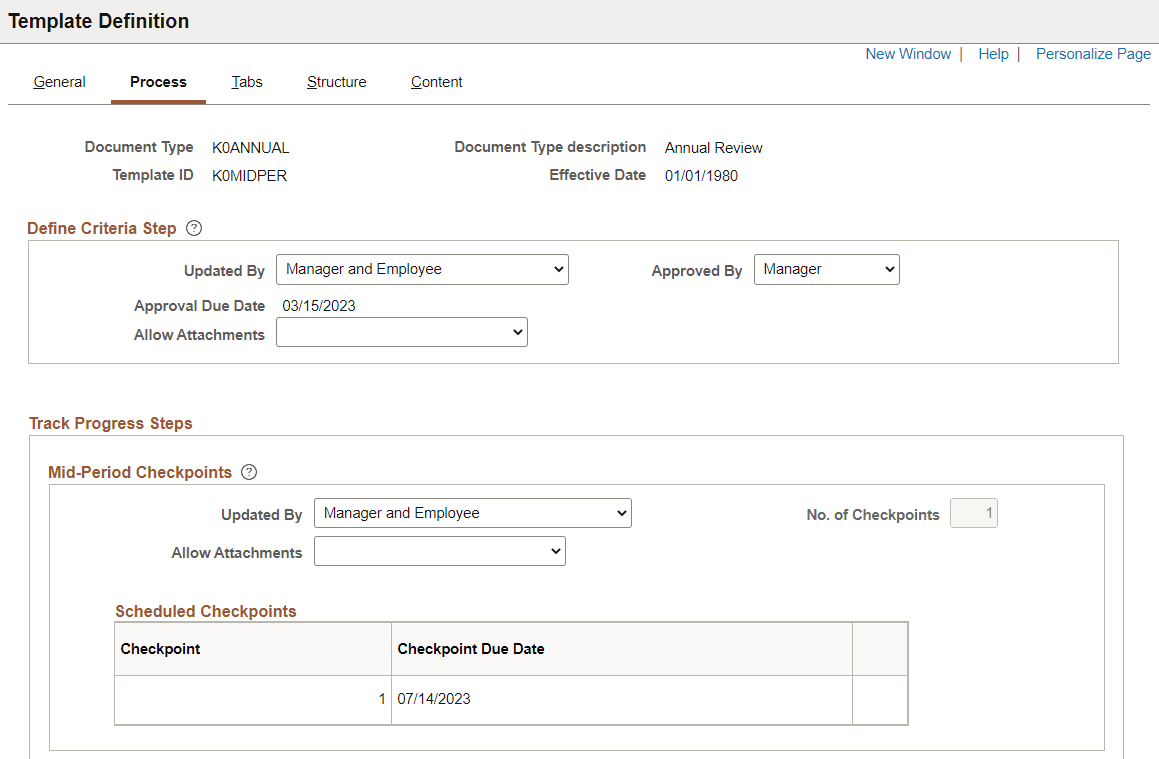Click the Help link
Viewport: 1159px width, 759px height.
[x=993, y=54]
